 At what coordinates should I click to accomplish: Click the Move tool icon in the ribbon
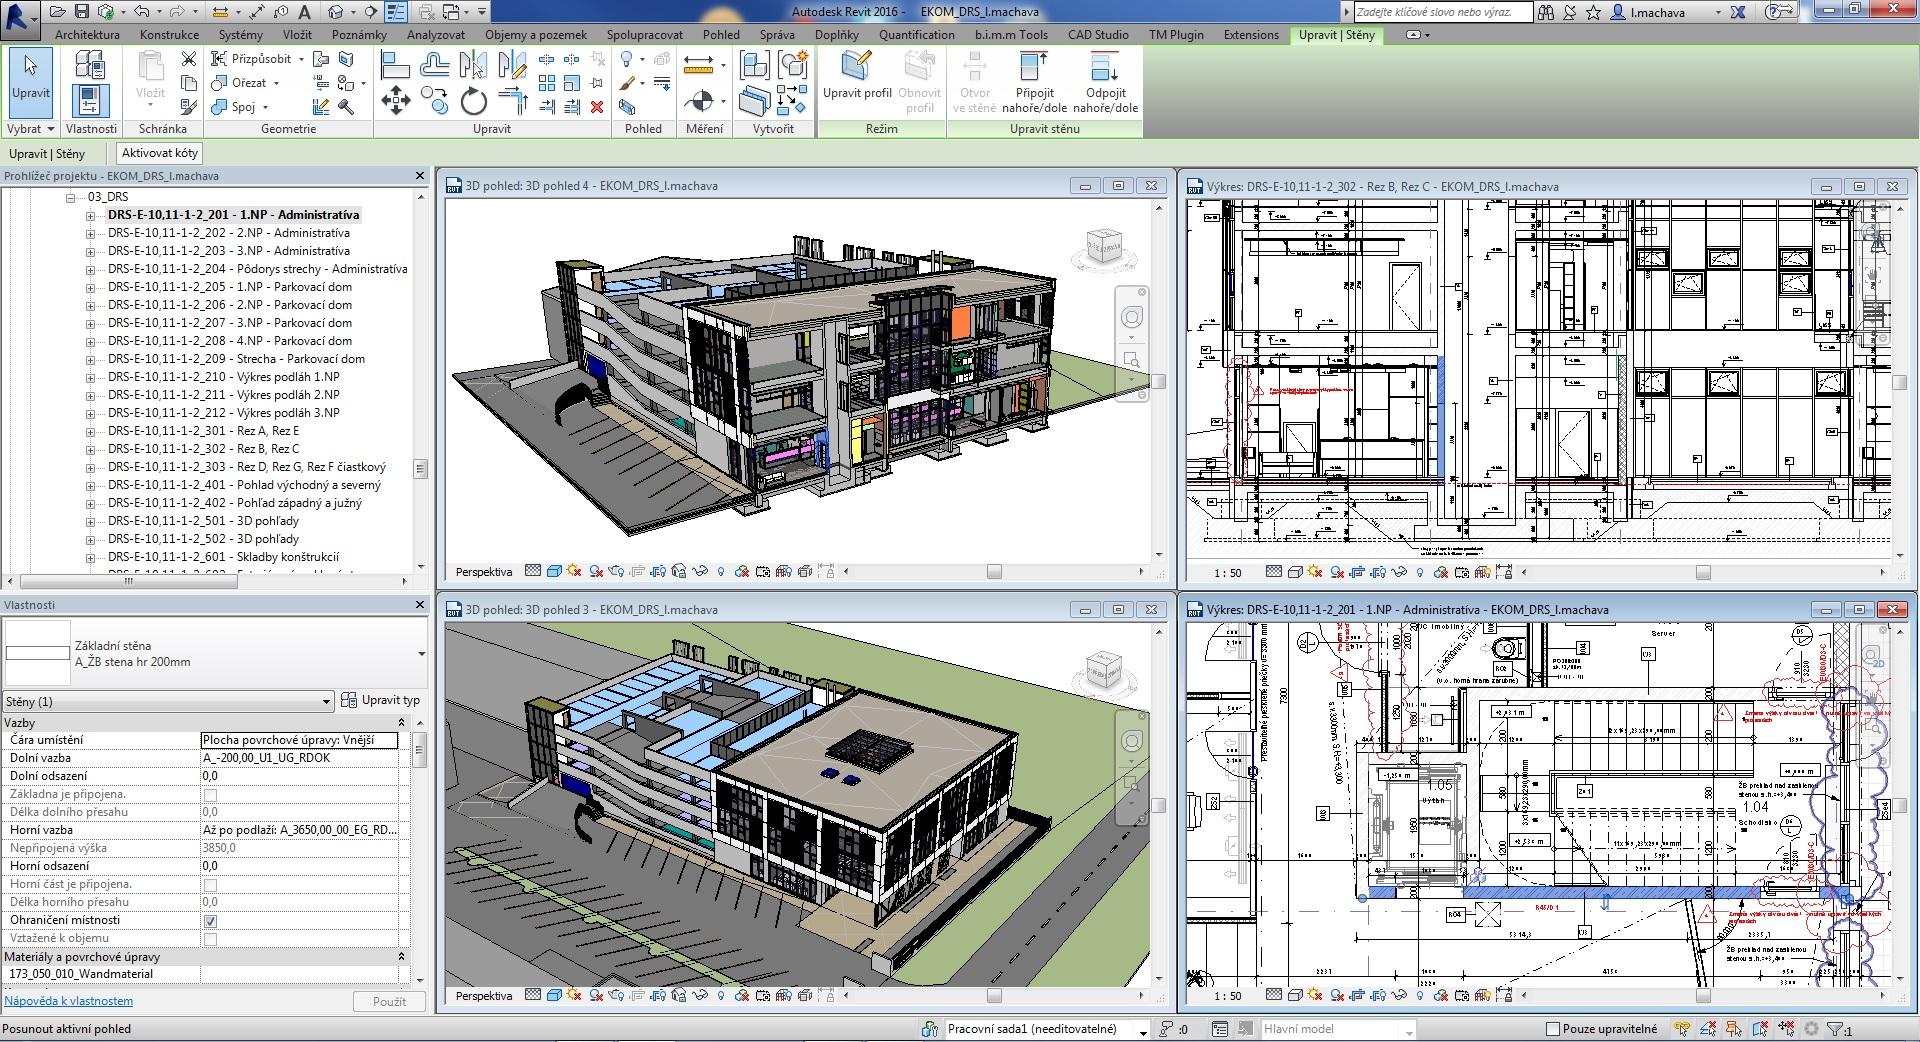(x=395, y=101)
